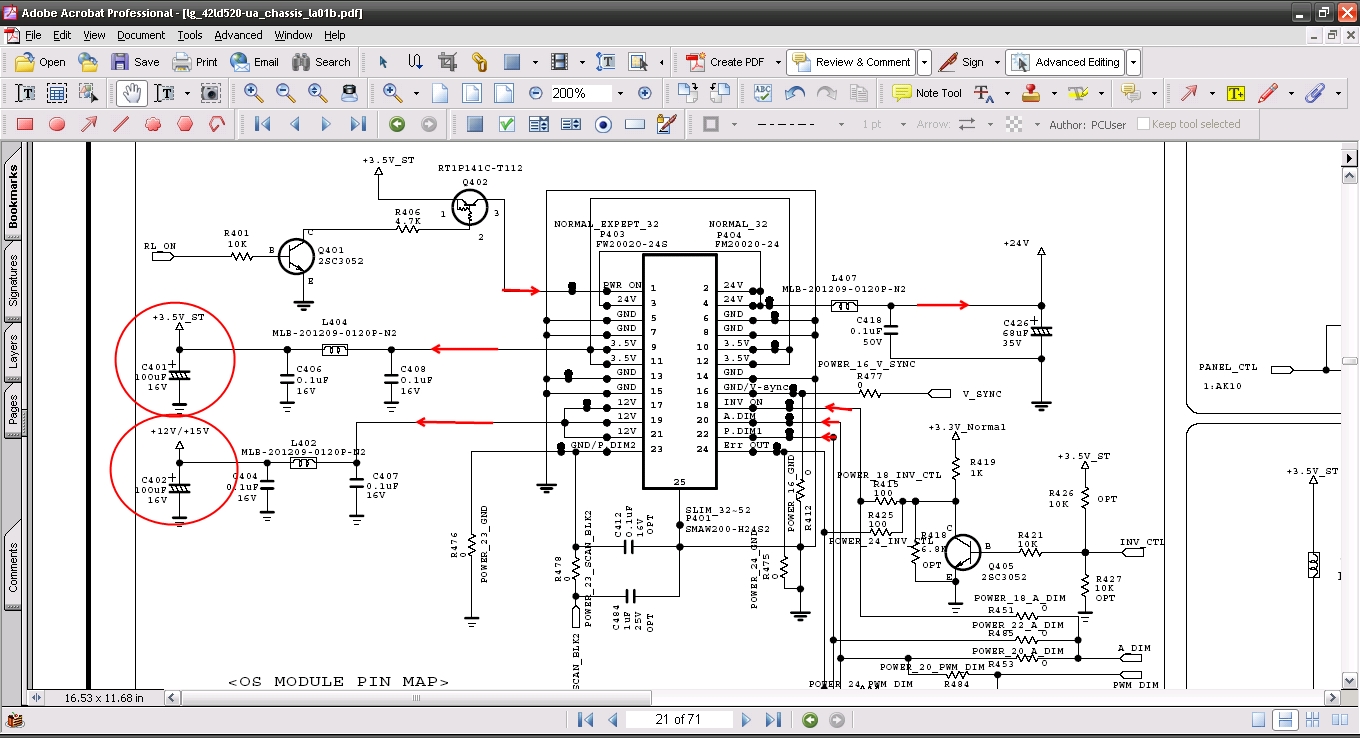Choose the Cloud shape drawing tool
The width and height of the screenshot is (1360, 738).
click(153, 125)
